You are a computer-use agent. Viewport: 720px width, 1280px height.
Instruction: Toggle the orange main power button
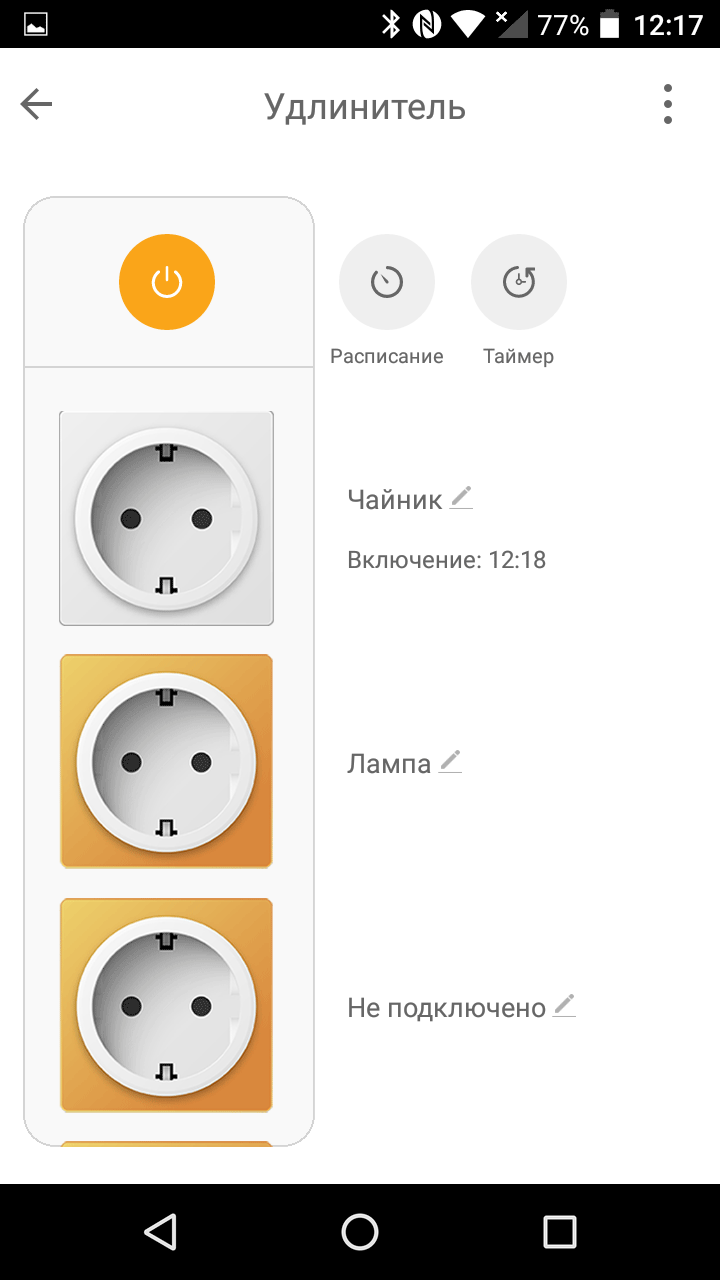tap(167, 282)
